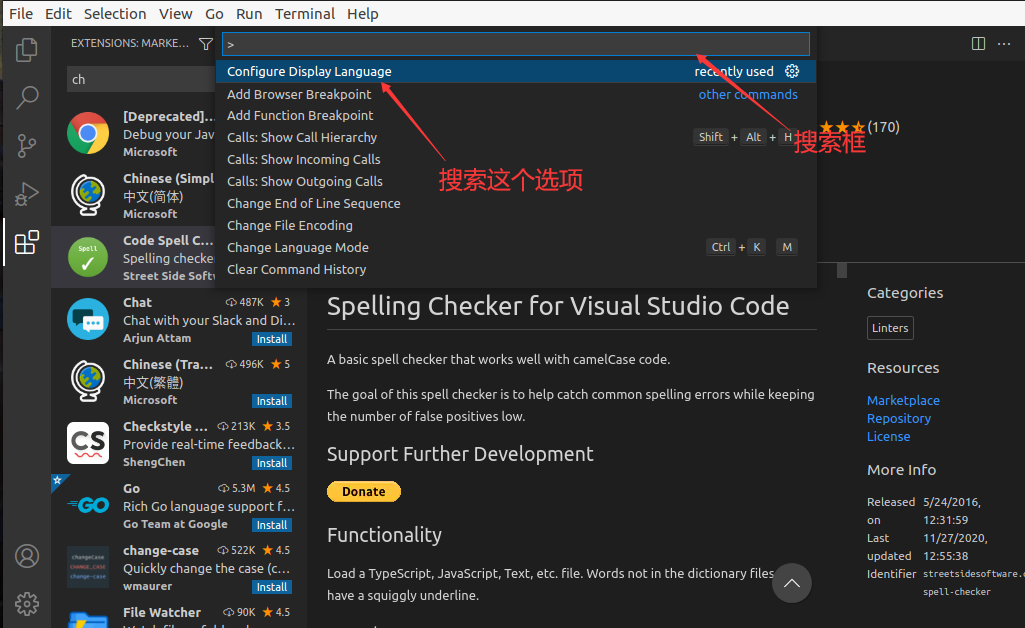
Task: Select the Chat extension icon
Action: click(x=88, y=319)
